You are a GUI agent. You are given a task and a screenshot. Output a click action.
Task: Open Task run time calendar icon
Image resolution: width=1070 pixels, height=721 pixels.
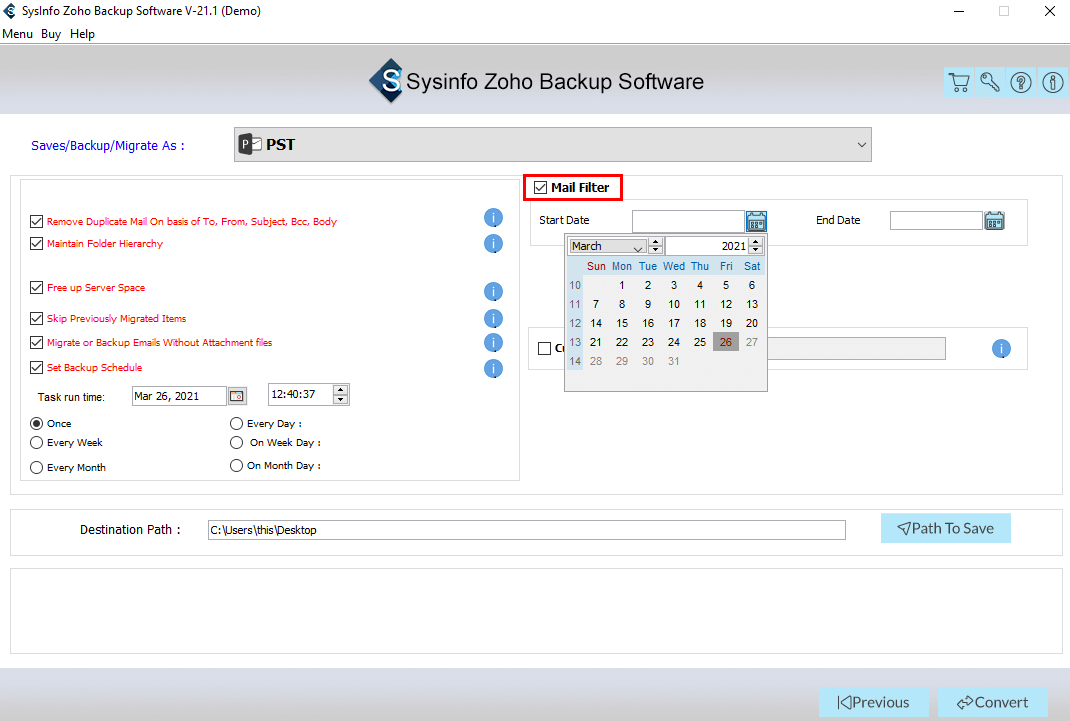(237, 396)
